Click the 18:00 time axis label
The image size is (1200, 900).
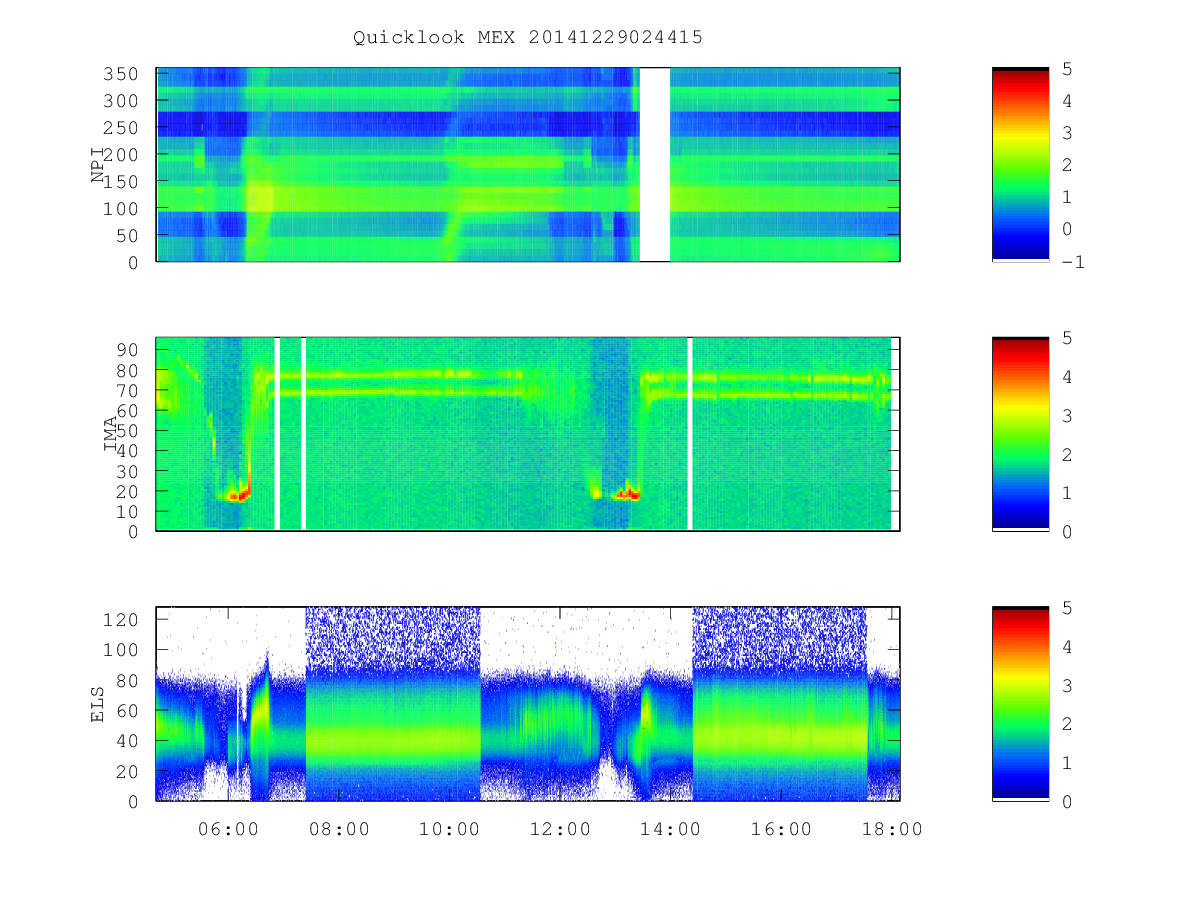(892, 829)
